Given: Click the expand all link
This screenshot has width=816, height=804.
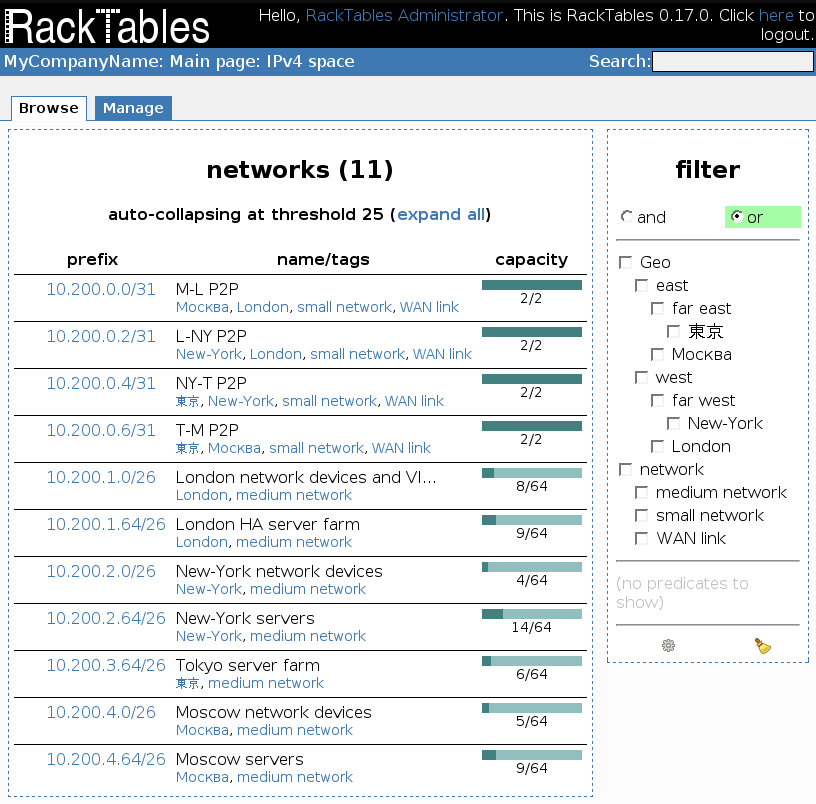Looking at the screenshot, I should tap(441, 214).
